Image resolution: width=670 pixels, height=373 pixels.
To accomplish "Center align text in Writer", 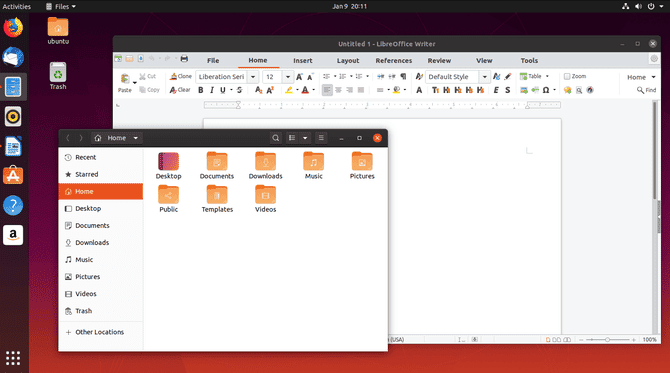I will tap(338, 90).
